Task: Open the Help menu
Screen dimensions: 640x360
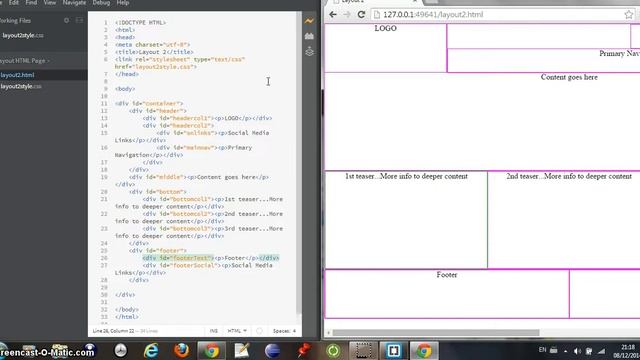Action: [x=123, y=3]
